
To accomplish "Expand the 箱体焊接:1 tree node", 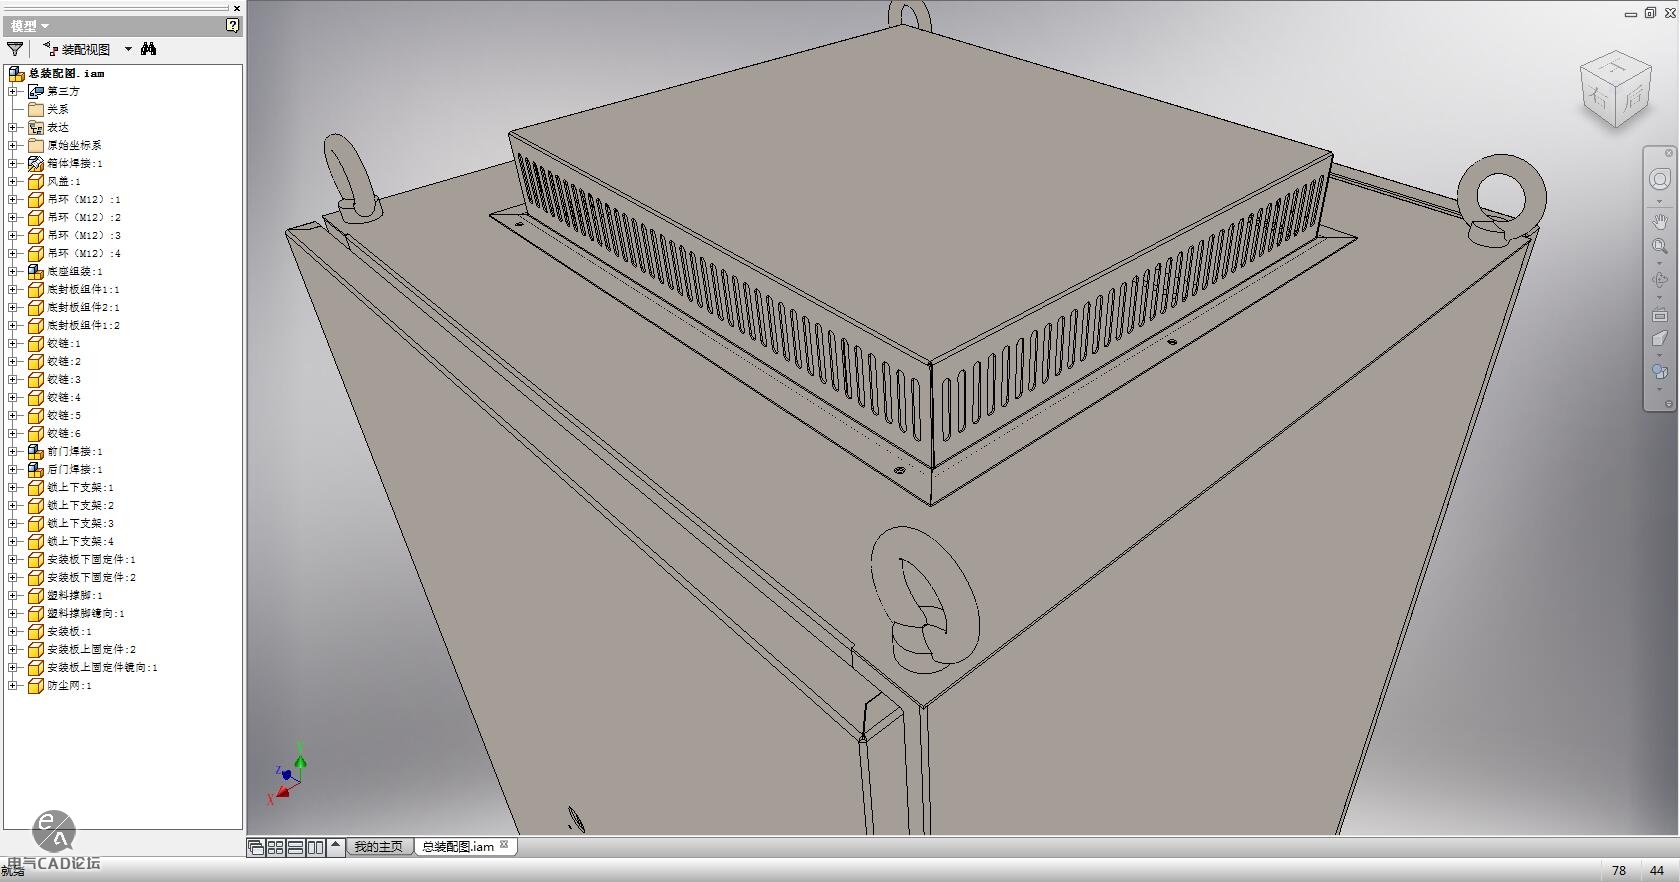I will [13, 164].
